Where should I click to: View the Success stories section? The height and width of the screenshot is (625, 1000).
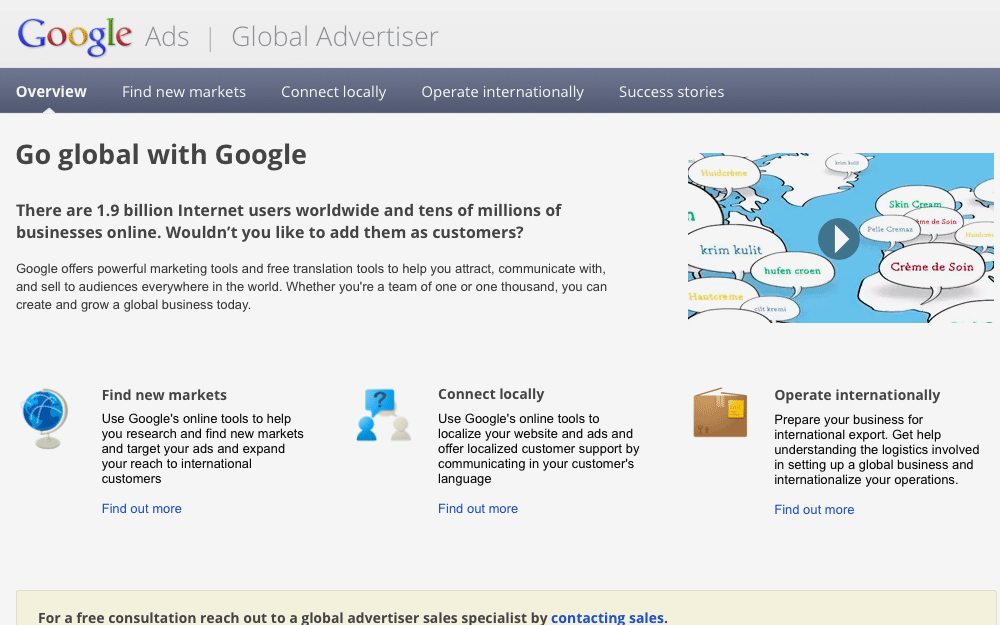tap(671, 91)
